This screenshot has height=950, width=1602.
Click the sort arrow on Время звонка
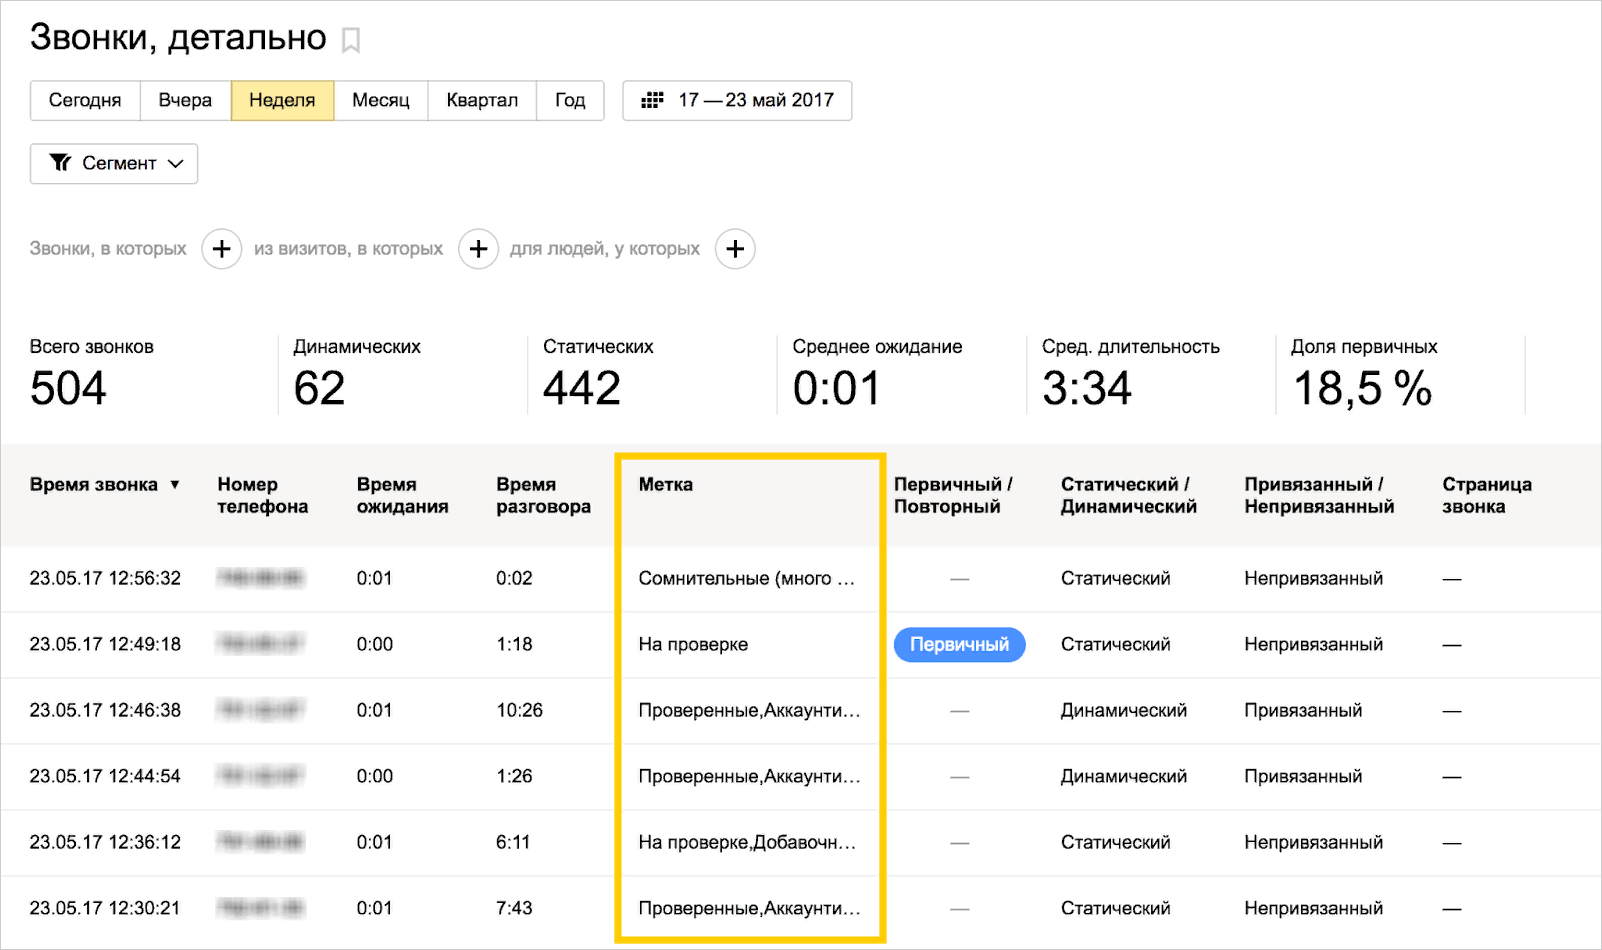[x=175, y=485]
